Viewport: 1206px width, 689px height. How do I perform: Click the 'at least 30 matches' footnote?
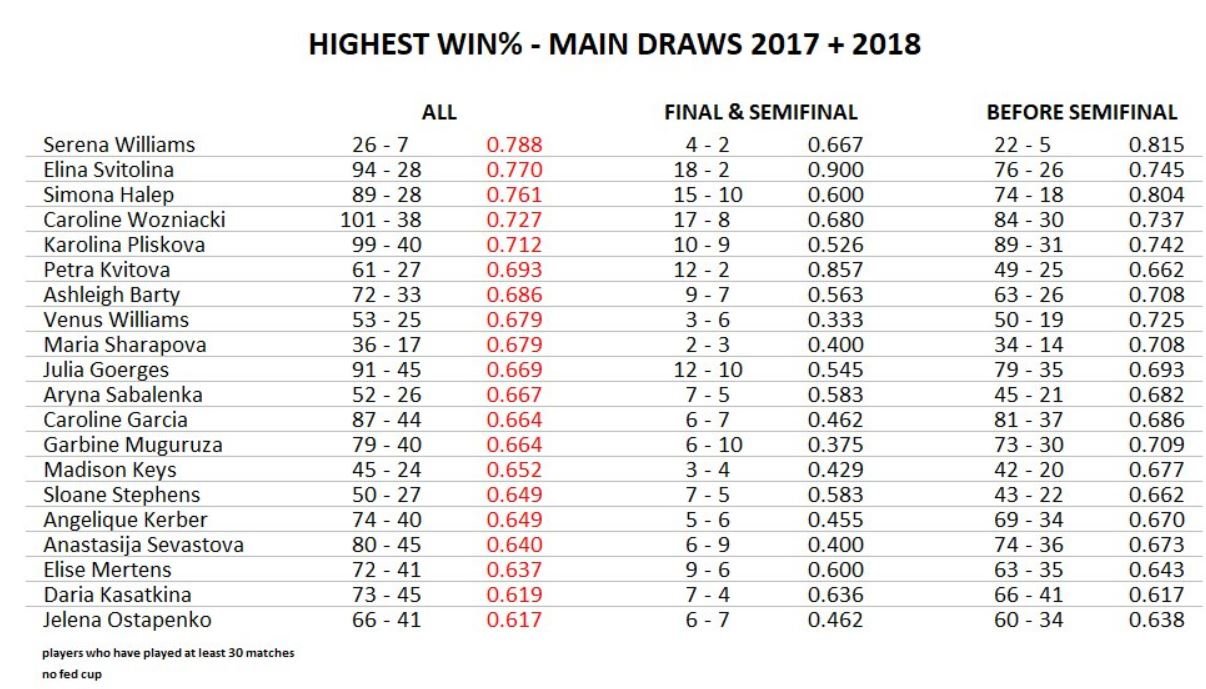click(168, 653)
